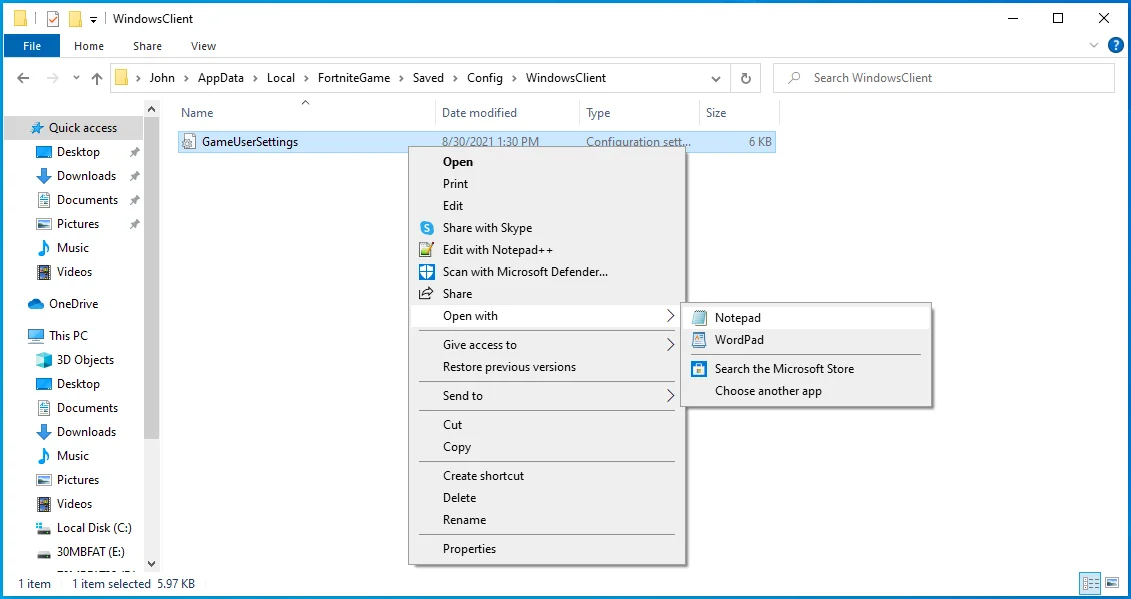Choose Copy in context menu
Image resolution: width=1131 pixels, height=599 pixels.
(x=457, y=447)
